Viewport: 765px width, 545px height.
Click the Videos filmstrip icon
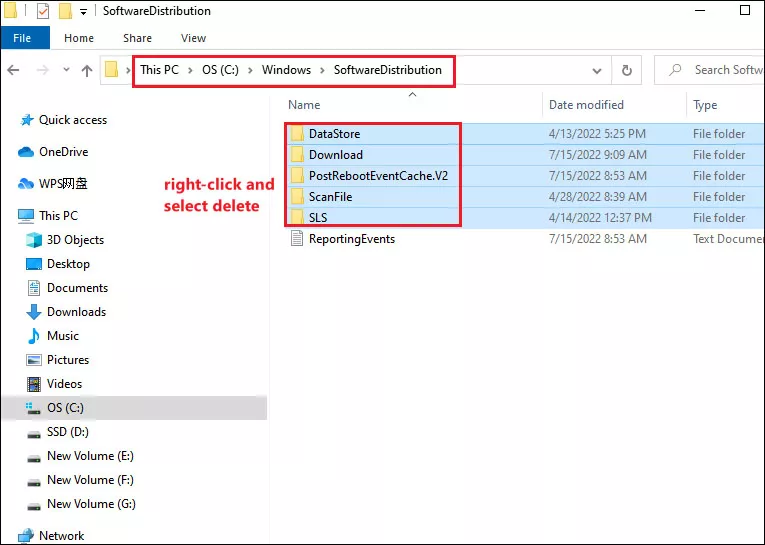point(34,384)
